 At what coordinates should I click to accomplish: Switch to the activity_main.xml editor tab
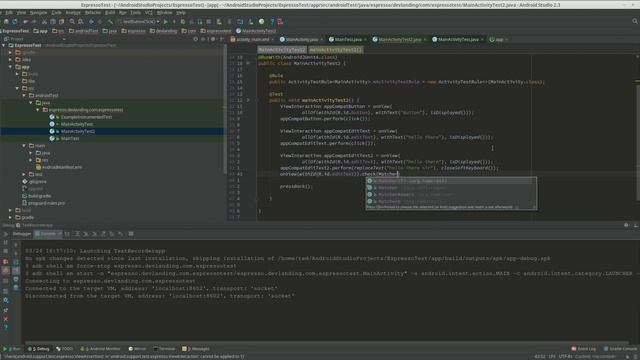252,40
